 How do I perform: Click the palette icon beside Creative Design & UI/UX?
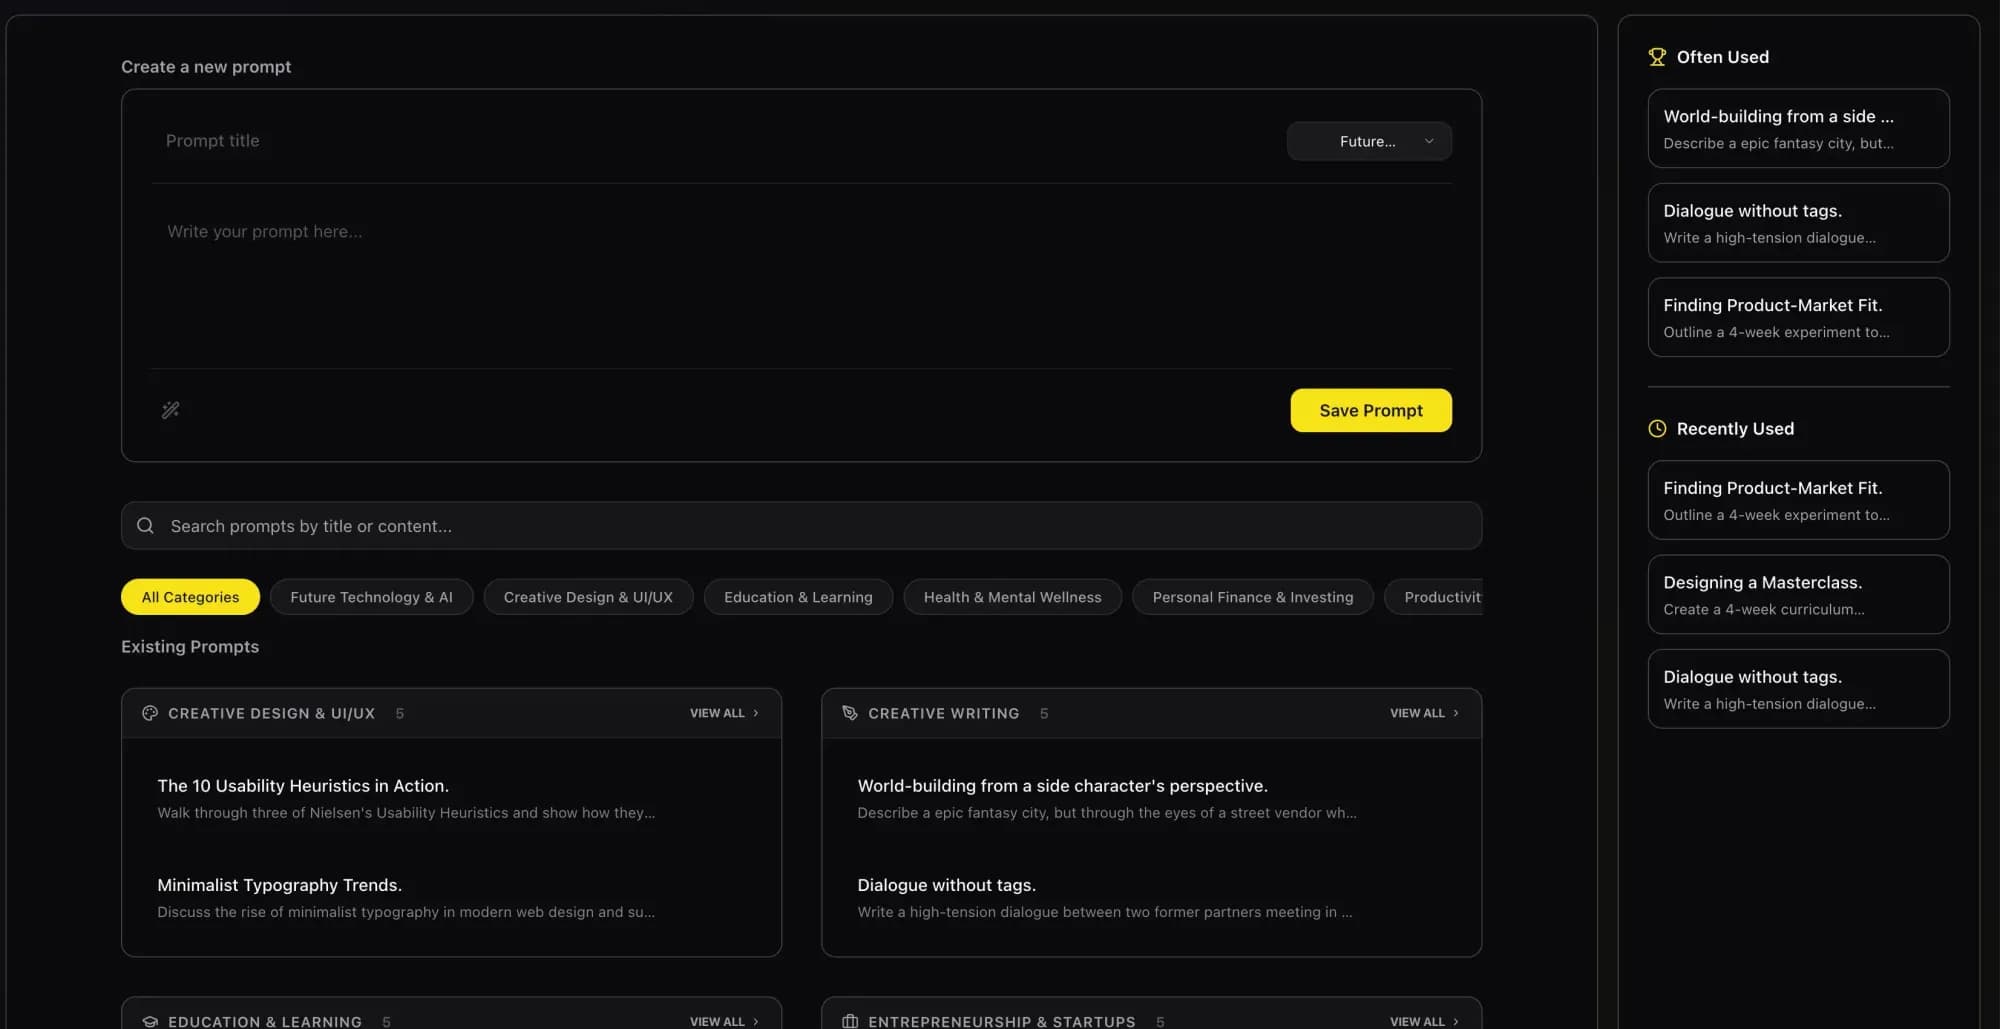pos(149,713)
